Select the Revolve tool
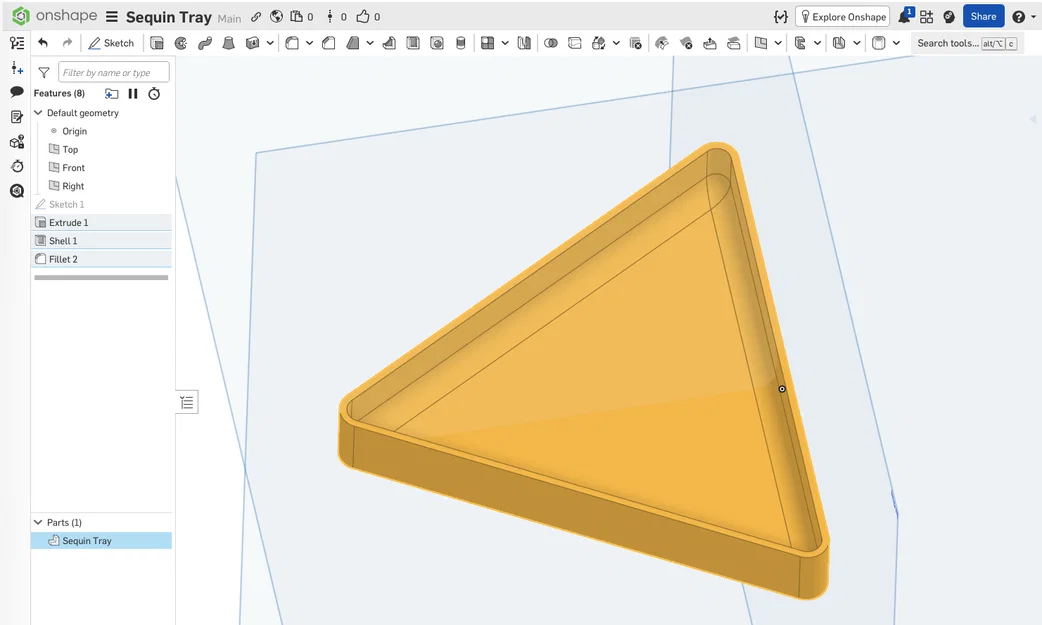This screenshot has height=625, width=1042. 181,43
